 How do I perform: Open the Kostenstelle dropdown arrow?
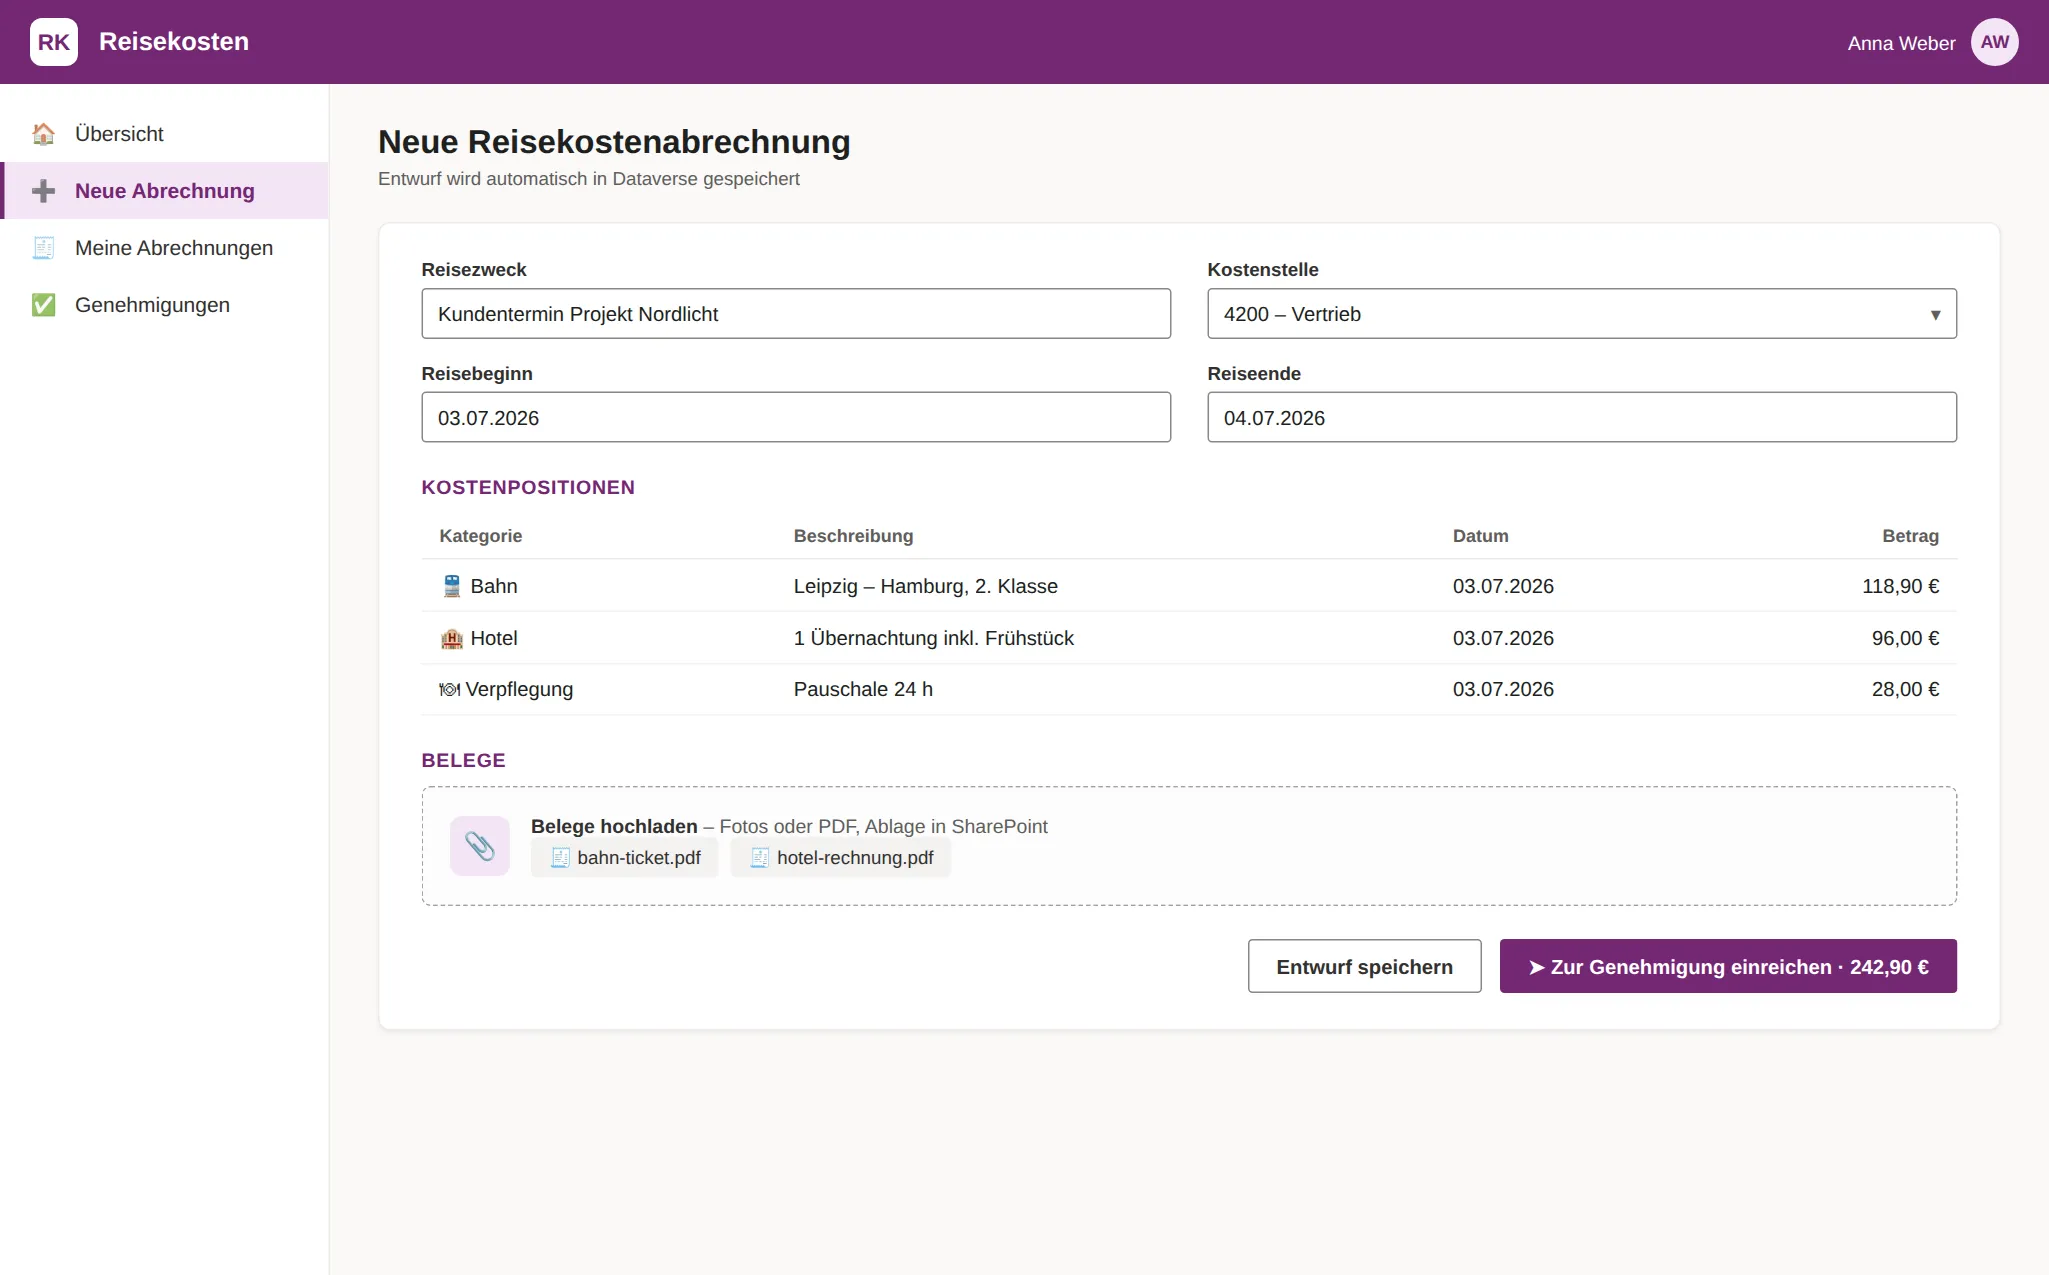point(1935,315)
